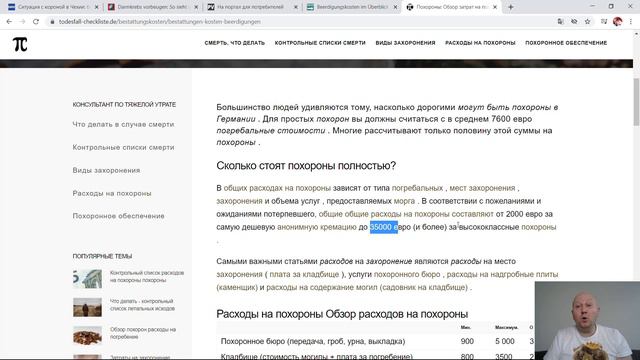Open popular topic 'Что делать - контрольный список'
Screen dimensions: 640x360
coord(142,304)
